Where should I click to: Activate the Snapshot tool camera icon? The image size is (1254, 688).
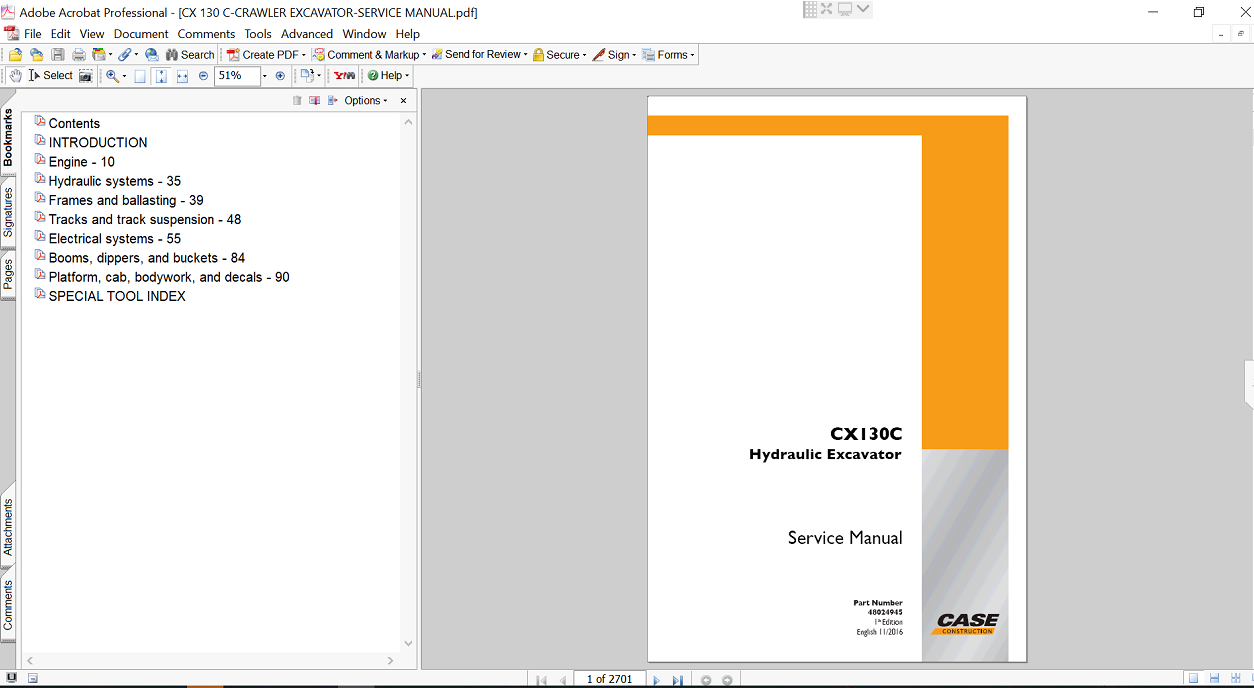point(86,76)
